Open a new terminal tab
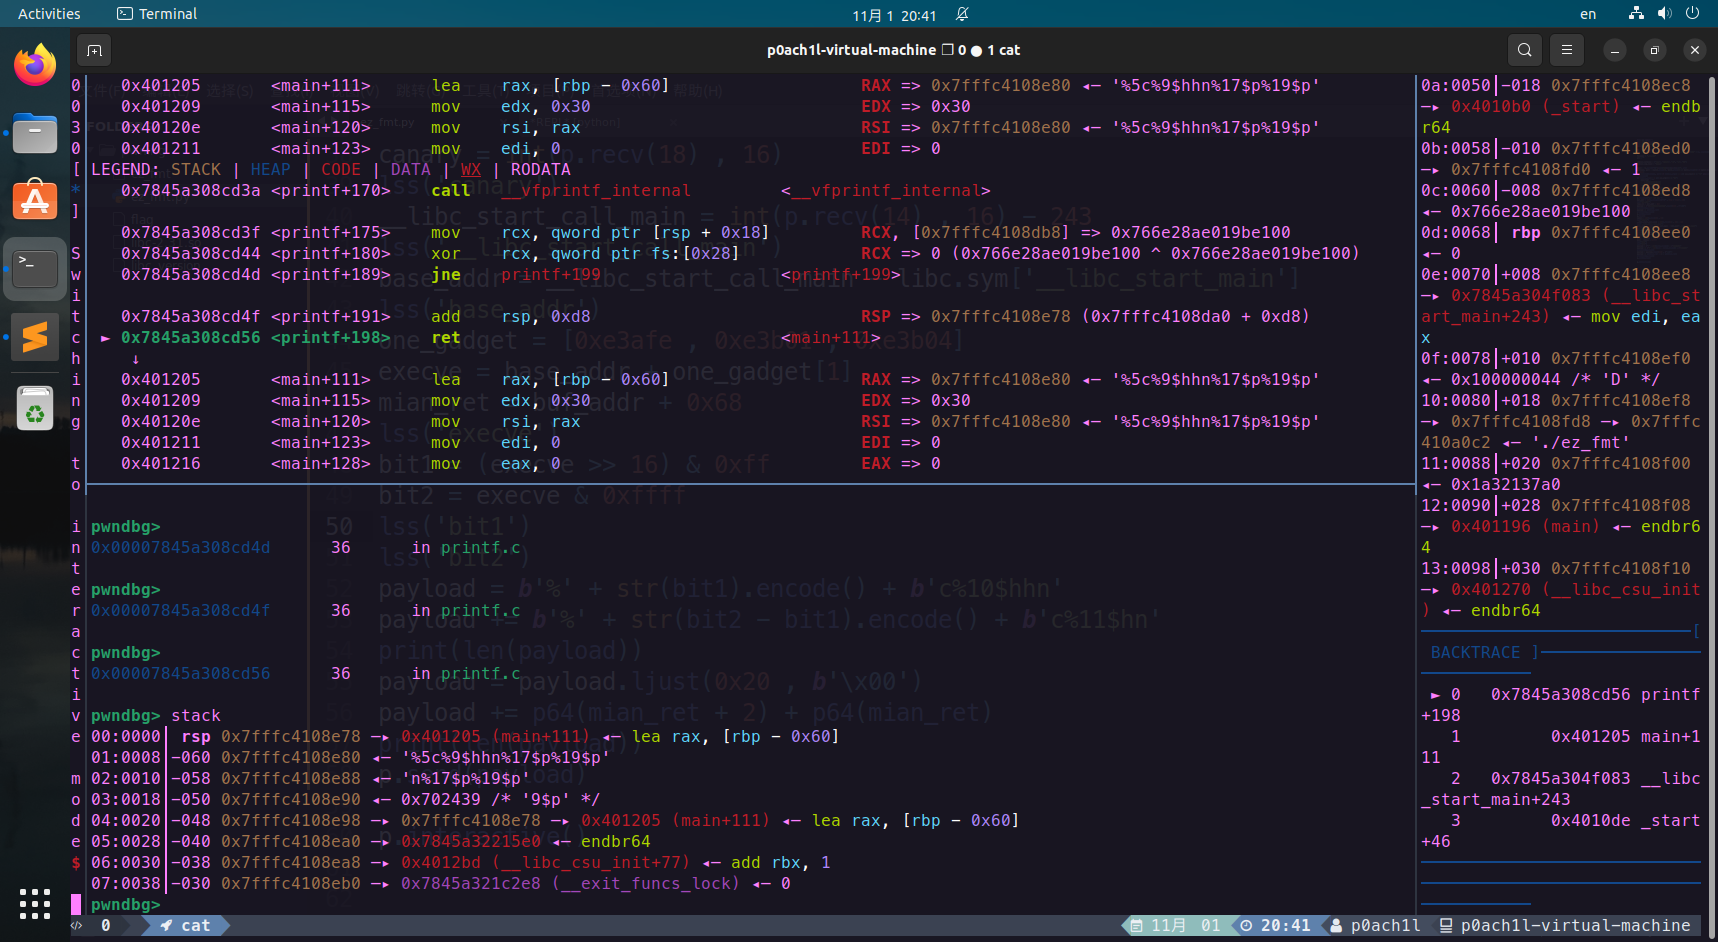The height and width of the screenshot is (942, 1718). (x=94, y=50)
